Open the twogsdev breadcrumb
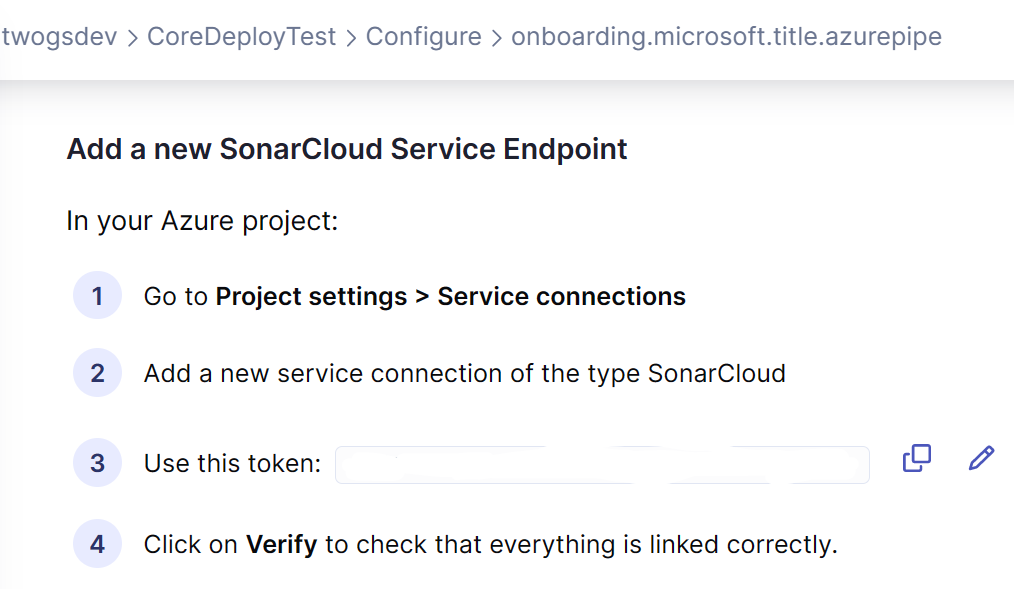This screenshot has height=589, width=1014. [60, 37]
